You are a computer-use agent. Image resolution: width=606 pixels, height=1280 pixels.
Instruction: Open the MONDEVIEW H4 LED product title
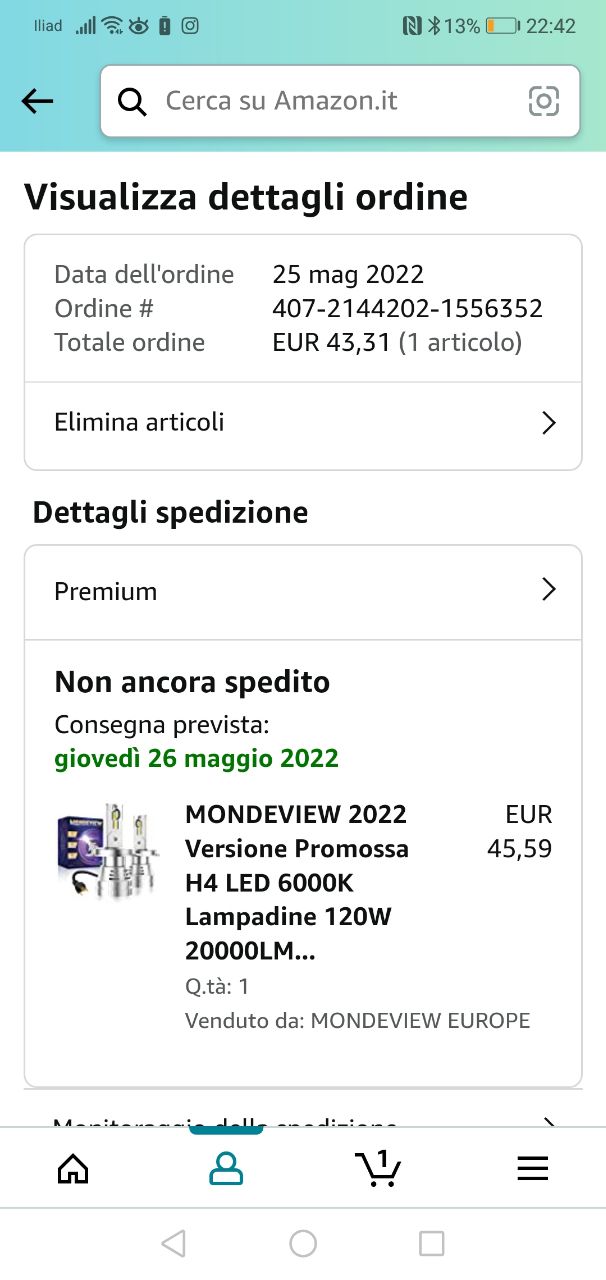297,883
